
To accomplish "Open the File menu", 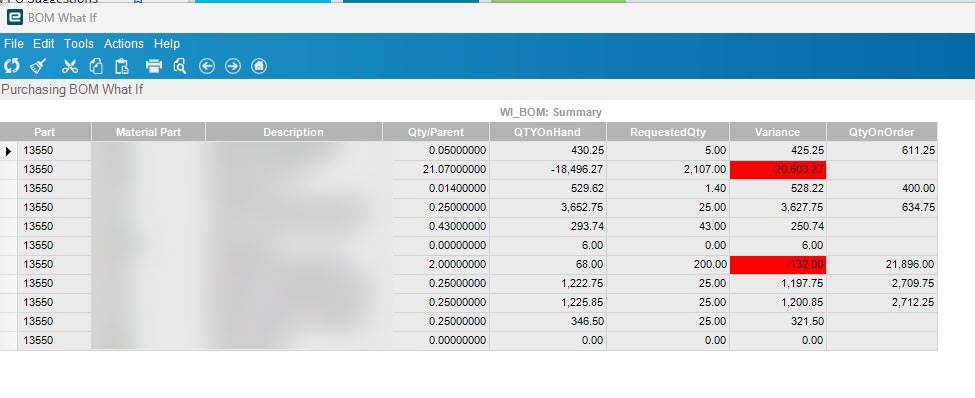I will click(x=14, y=44).
